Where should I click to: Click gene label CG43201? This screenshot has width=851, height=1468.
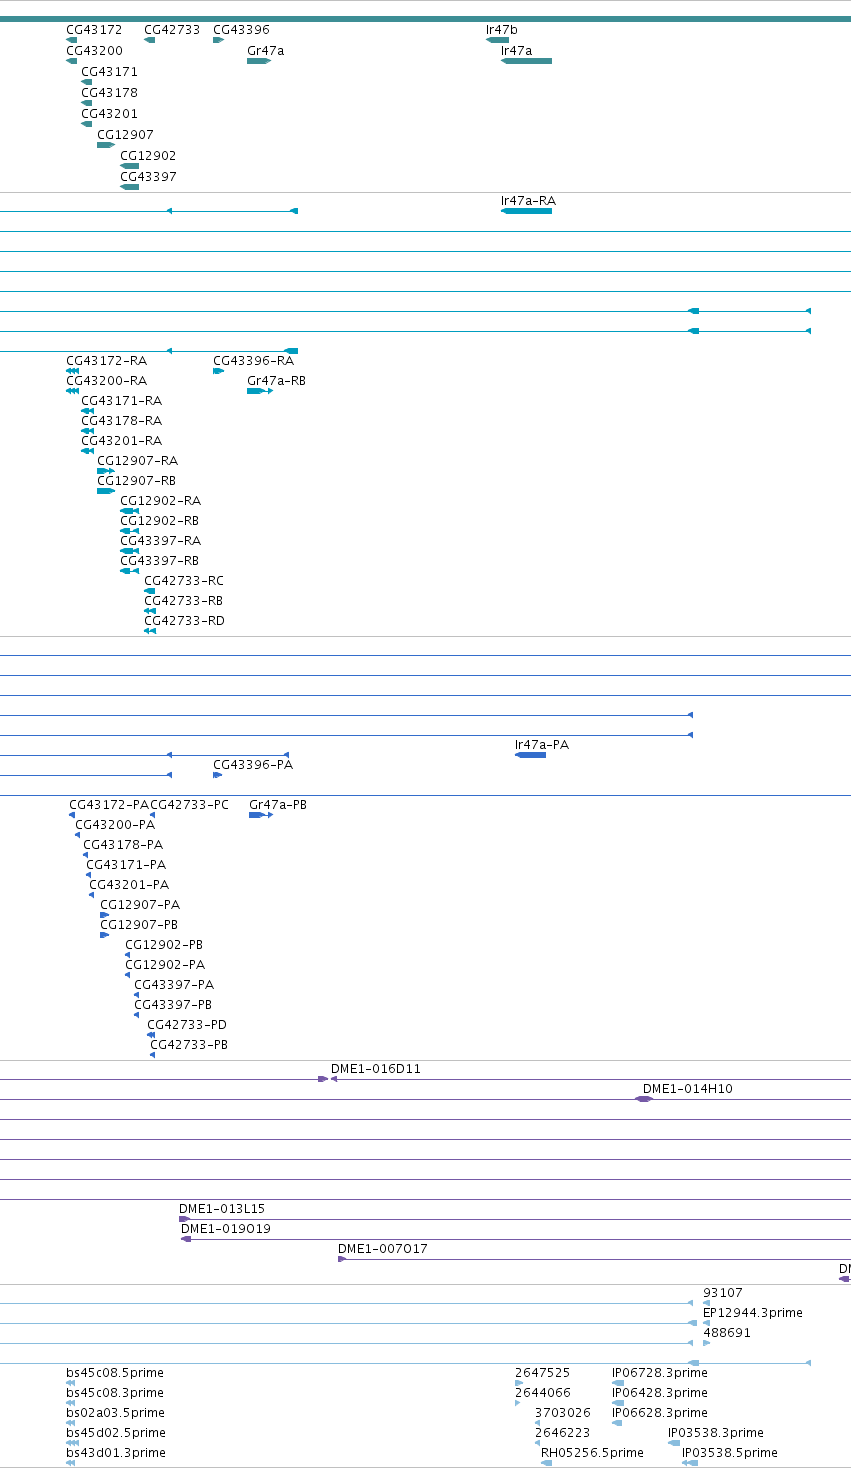pos(110,114)
